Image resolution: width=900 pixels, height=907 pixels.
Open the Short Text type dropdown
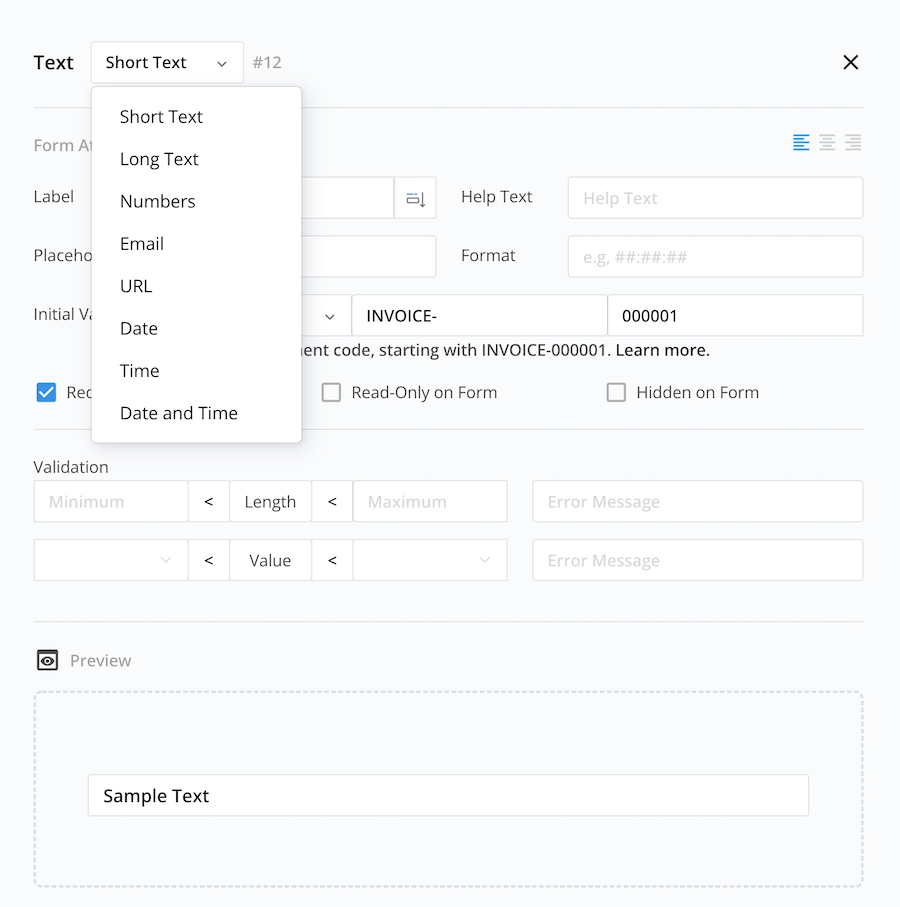[x=166, y=62]
